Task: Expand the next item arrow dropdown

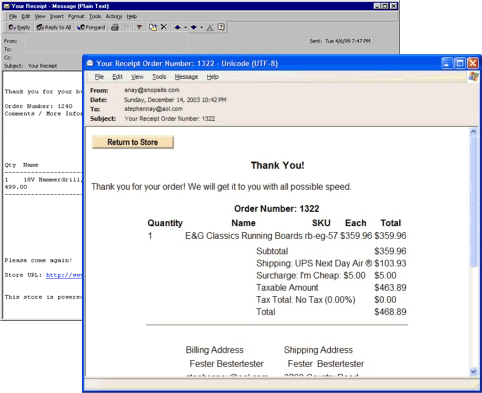Action: [202, 28]
